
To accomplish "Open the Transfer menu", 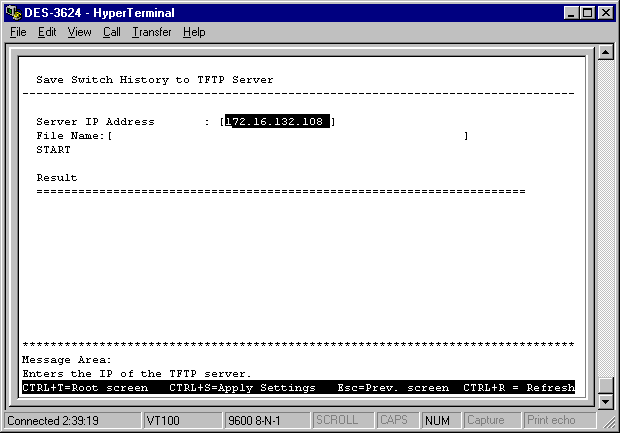I will click(x=151, y=32).
